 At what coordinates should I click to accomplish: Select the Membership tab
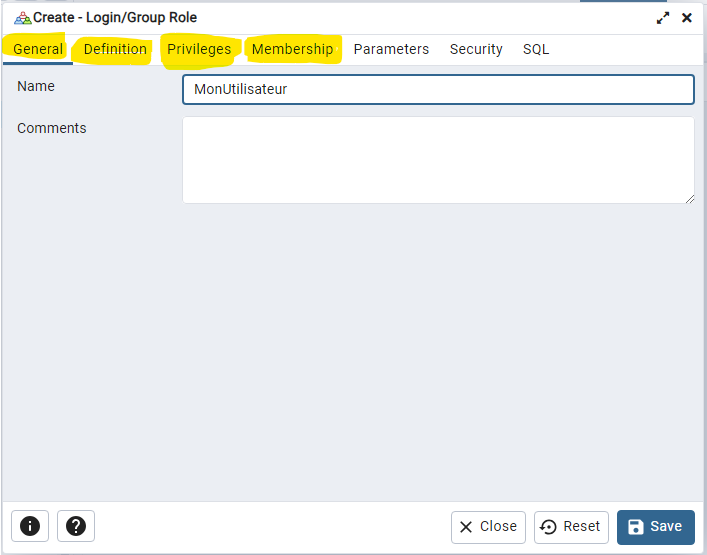click(292, 49)
